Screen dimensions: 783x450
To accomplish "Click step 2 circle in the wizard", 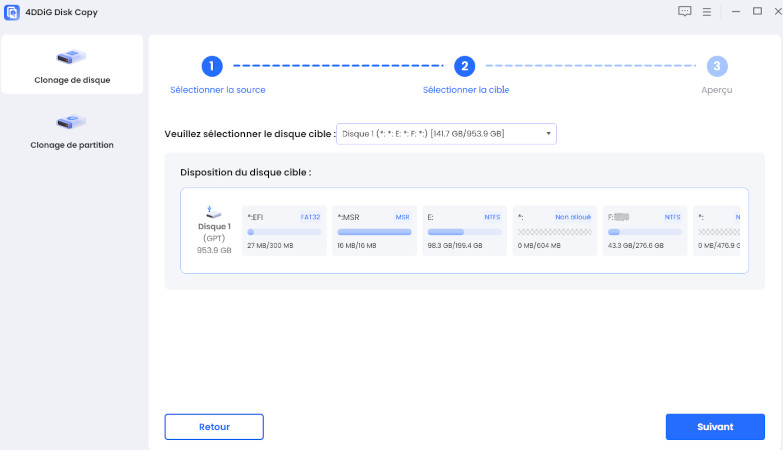I will tap(464, 66).
